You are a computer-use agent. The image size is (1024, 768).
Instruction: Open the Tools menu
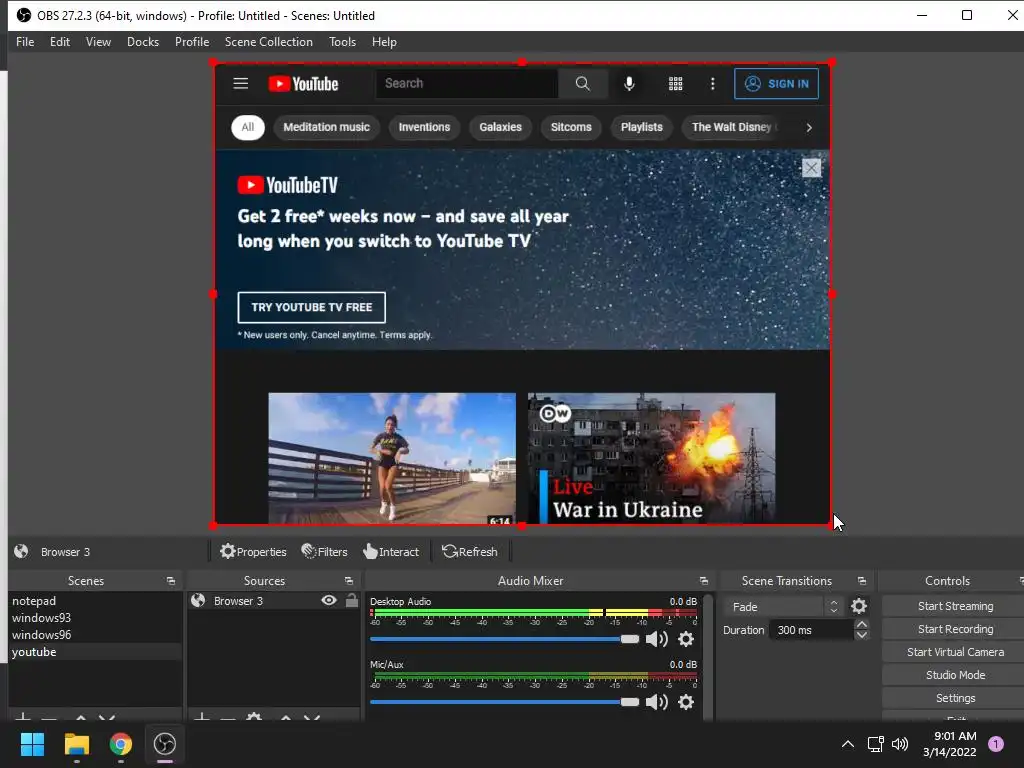pos(342,42)
